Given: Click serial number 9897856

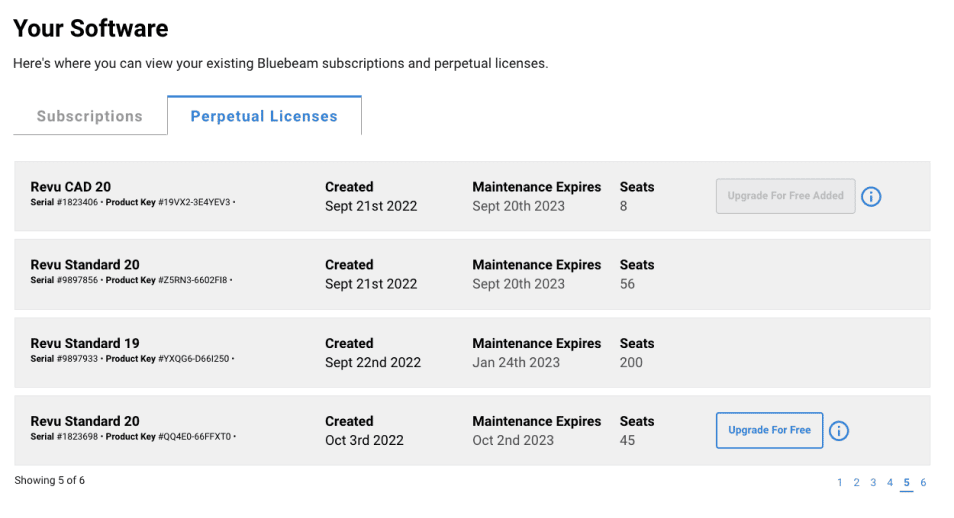Looking at the screenshot, I should pos(78,280).
